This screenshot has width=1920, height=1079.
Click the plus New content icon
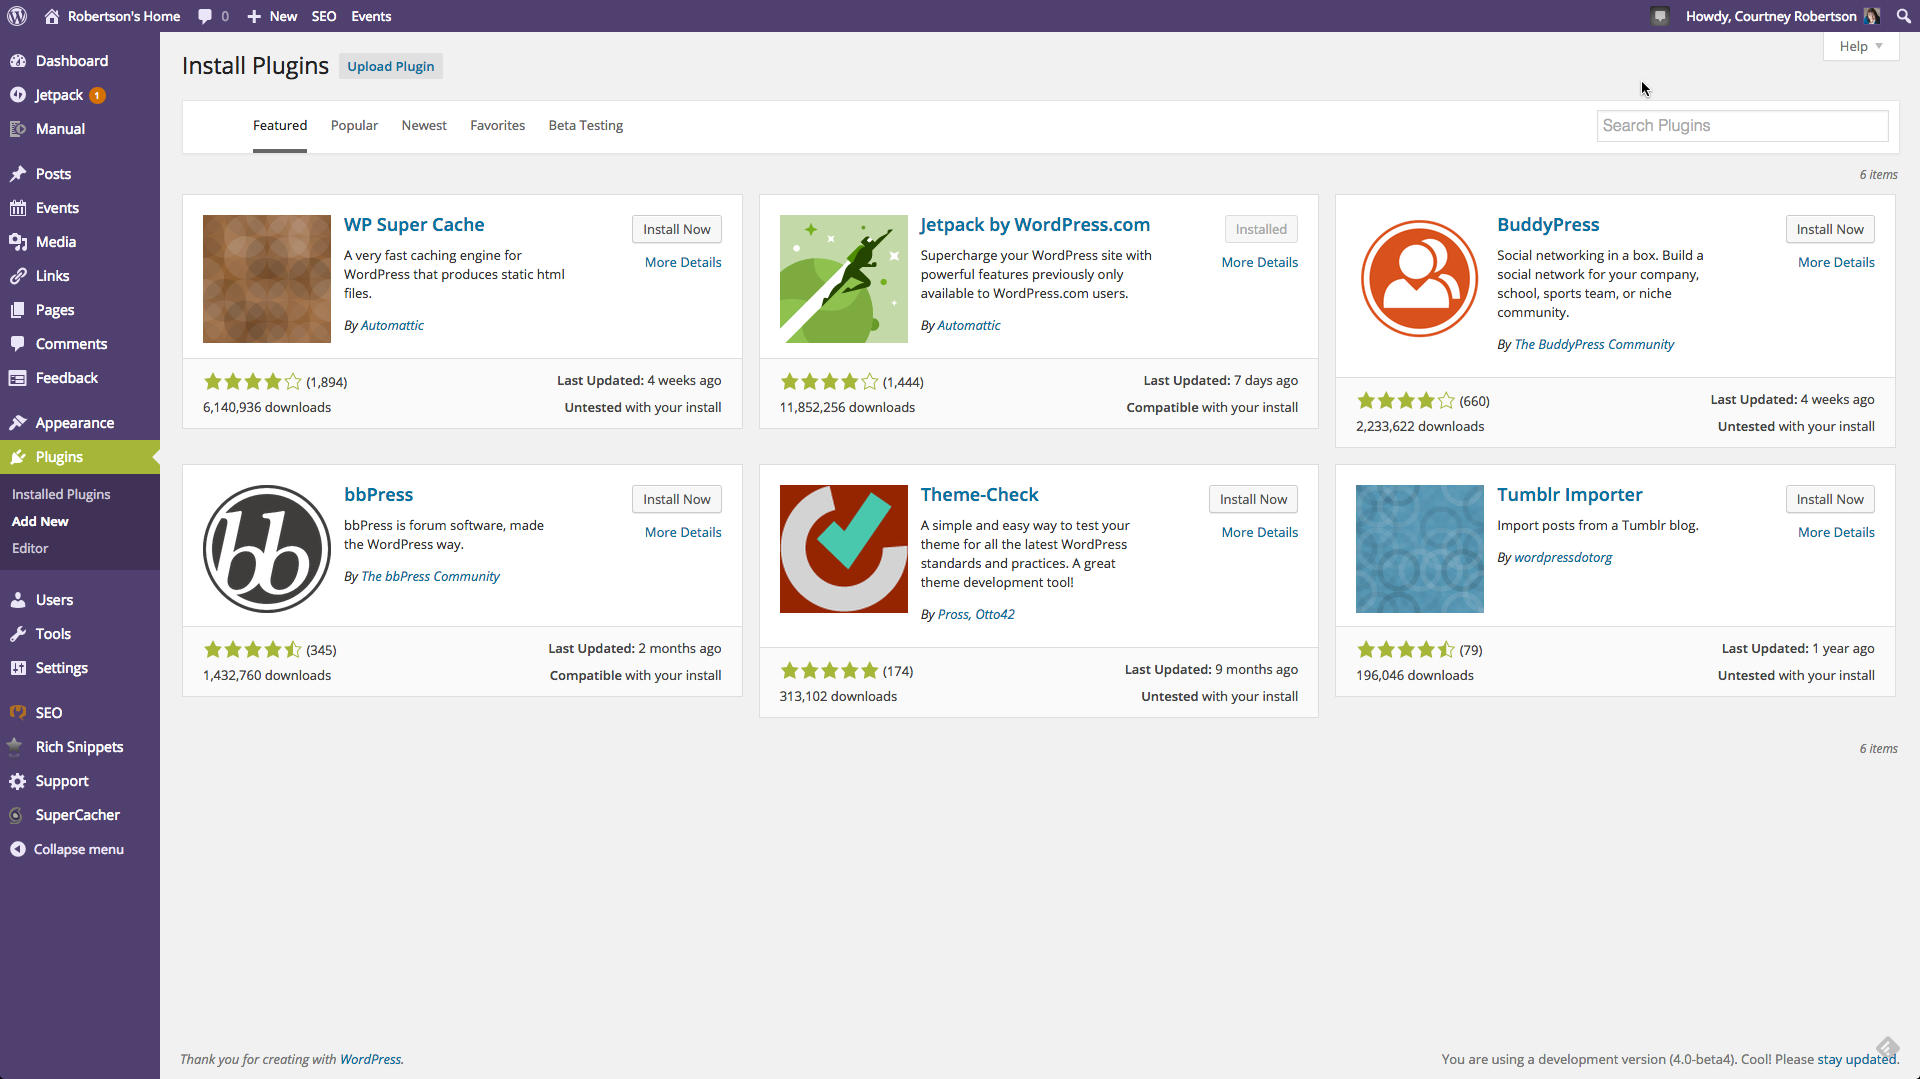point(254,16)
